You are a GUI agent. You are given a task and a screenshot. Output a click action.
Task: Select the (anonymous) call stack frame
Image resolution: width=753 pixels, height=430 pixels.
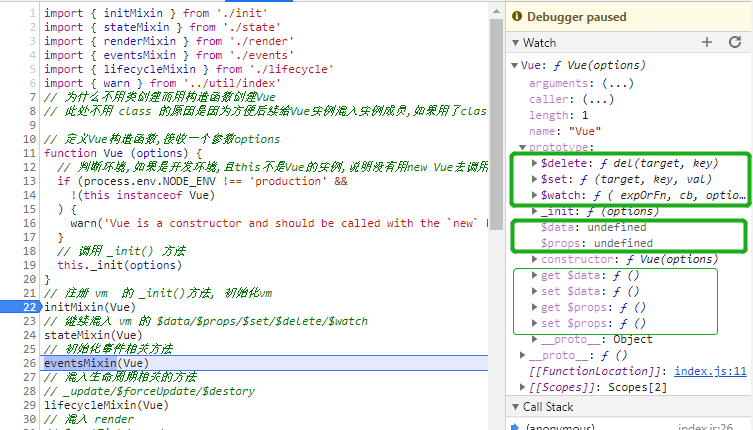coord(560,426)
